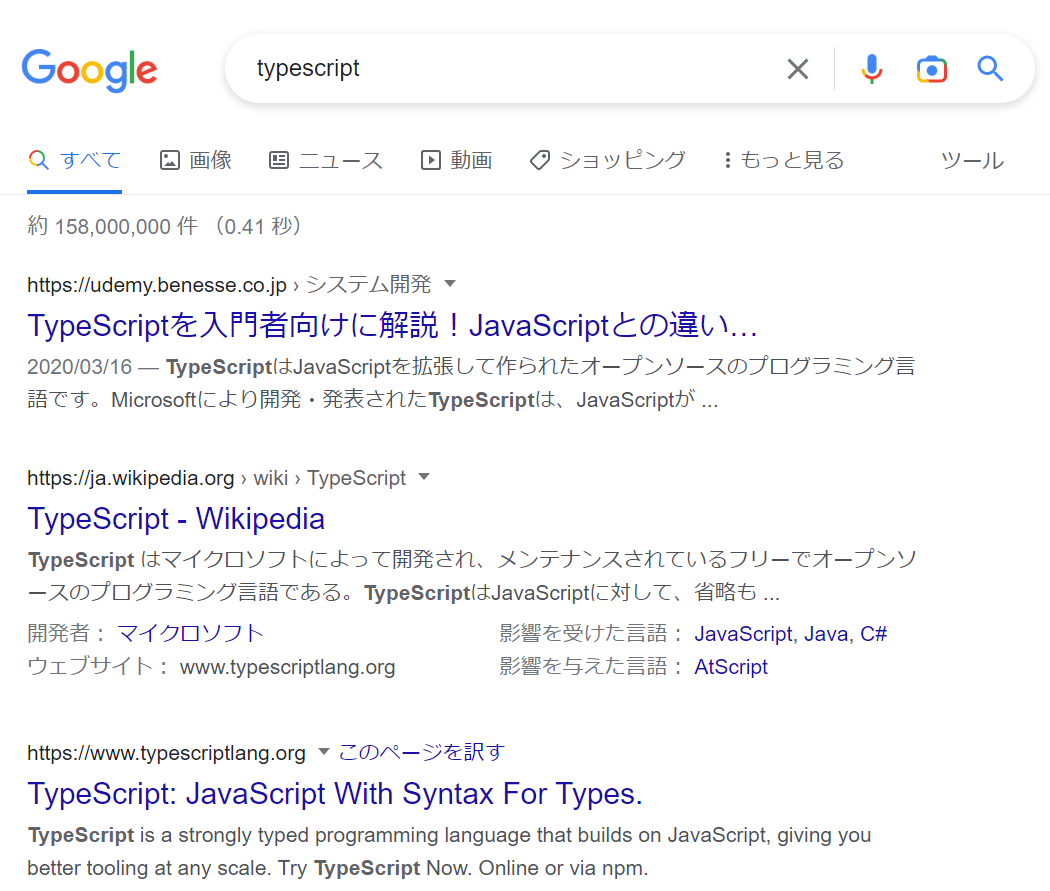Open the TypeScript Wikipedia article link
This screenshot has width=1050, height=891.
[x=176, y=519]
